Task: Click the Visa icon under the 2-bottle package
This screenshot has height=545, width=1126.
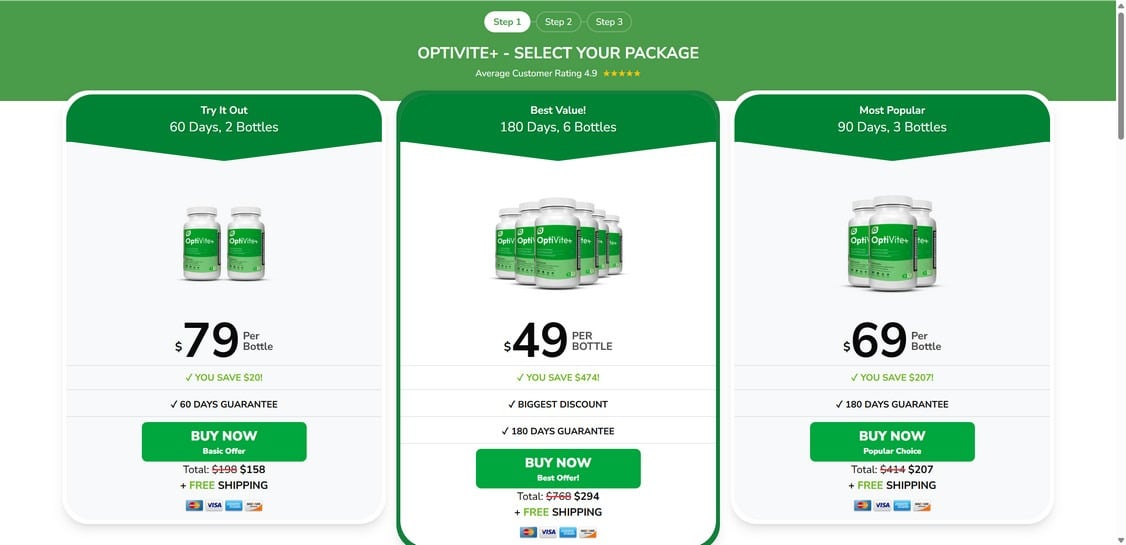Action: tap(214, 506)
